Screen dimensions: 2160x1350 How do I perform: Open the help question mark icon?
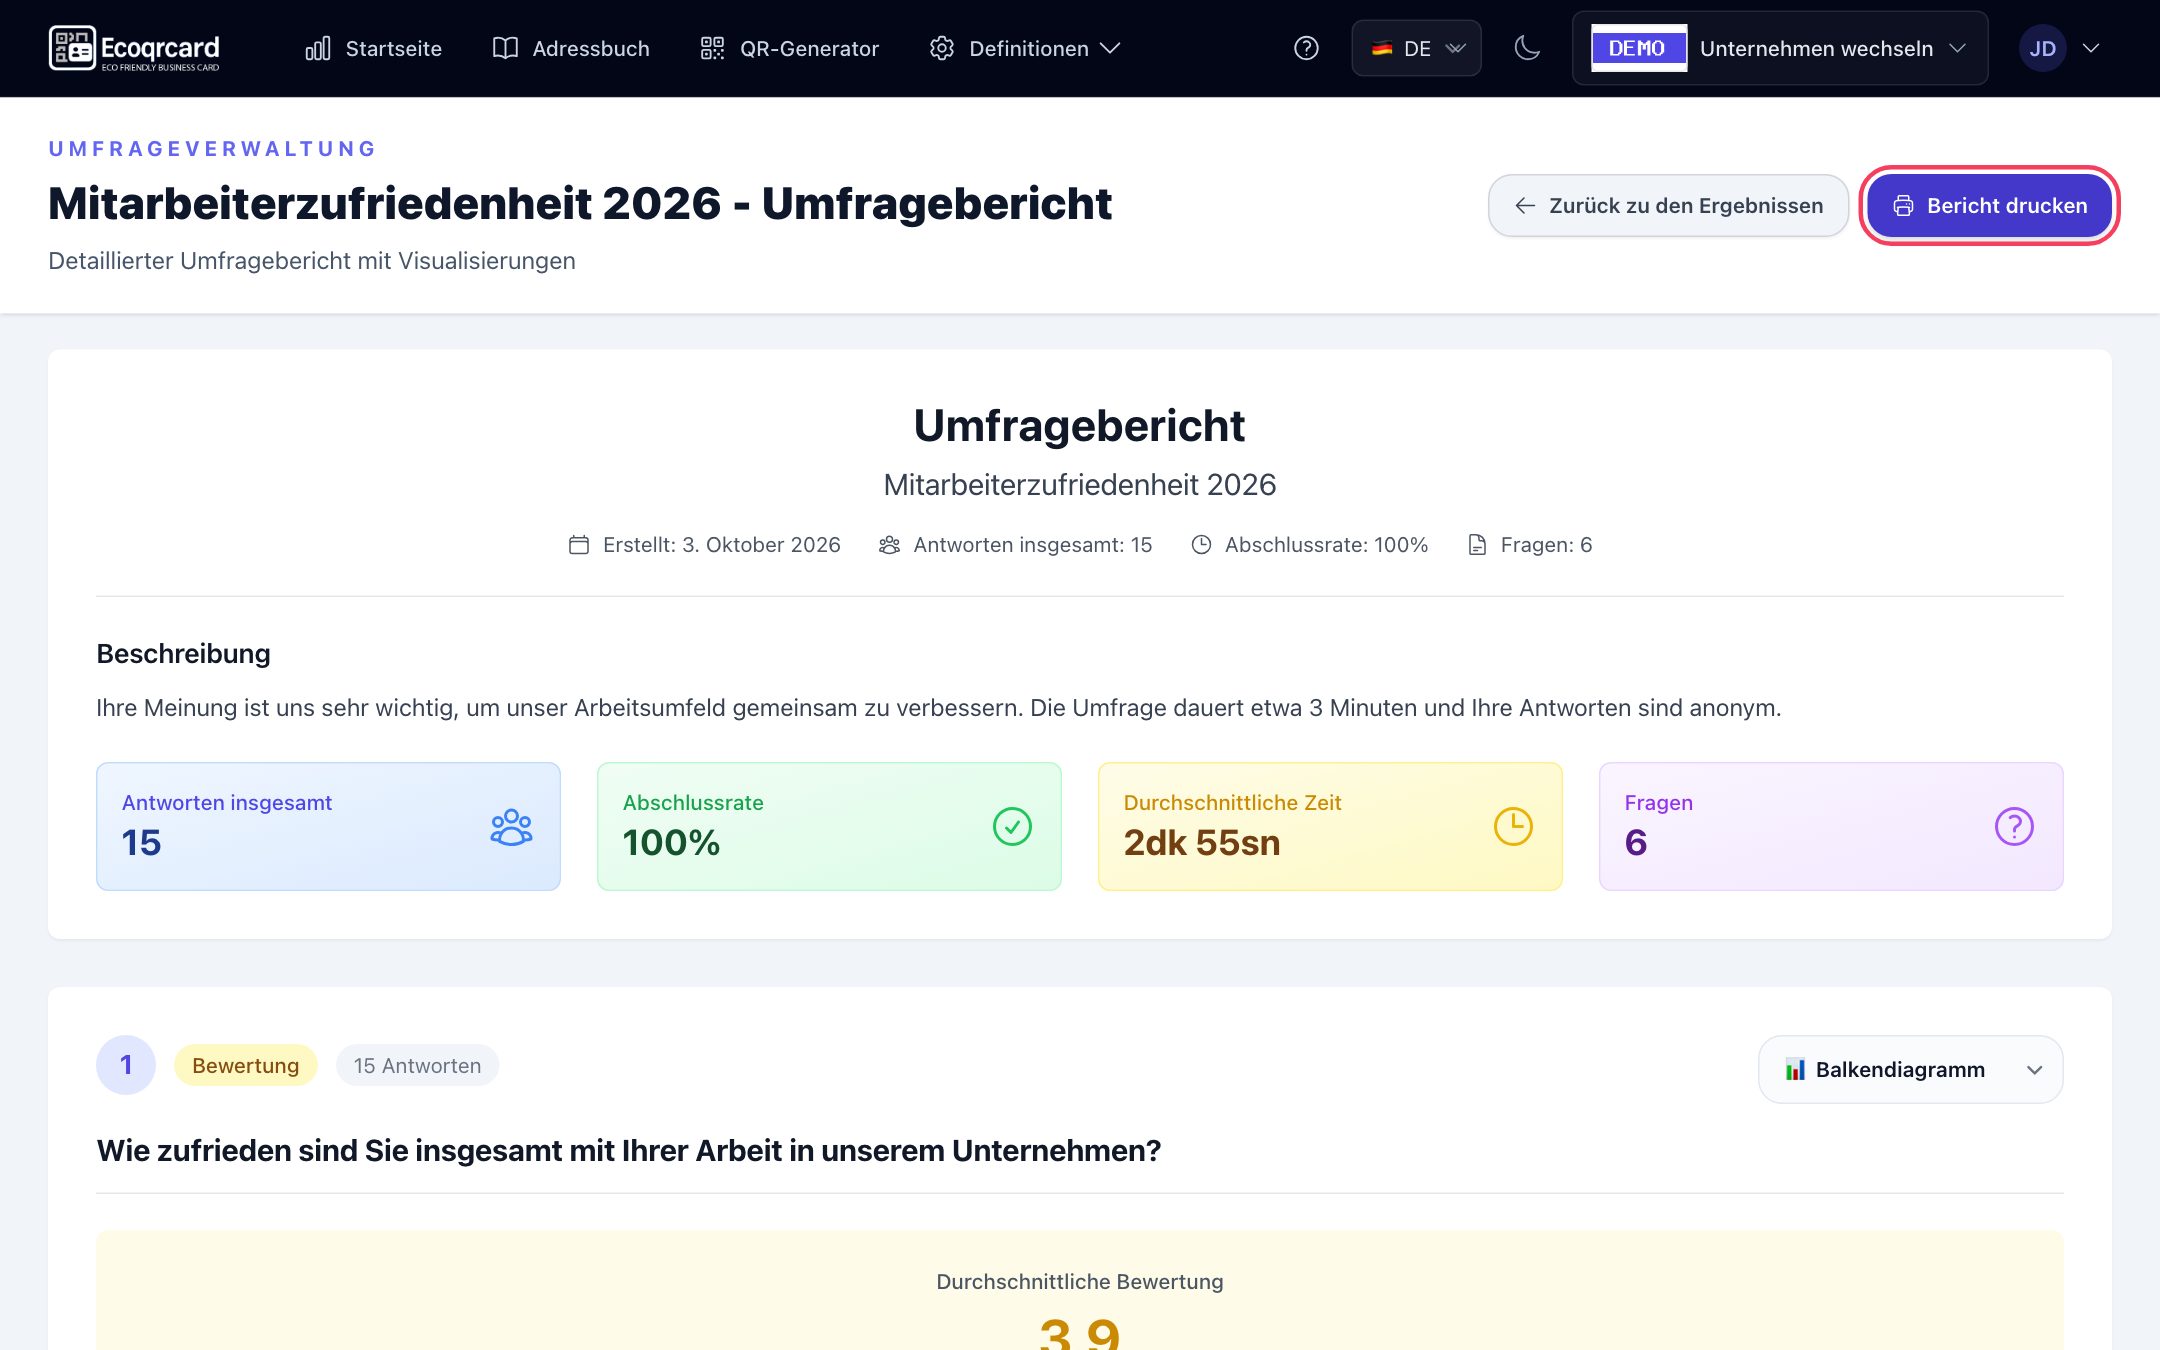click(1306, 48)
